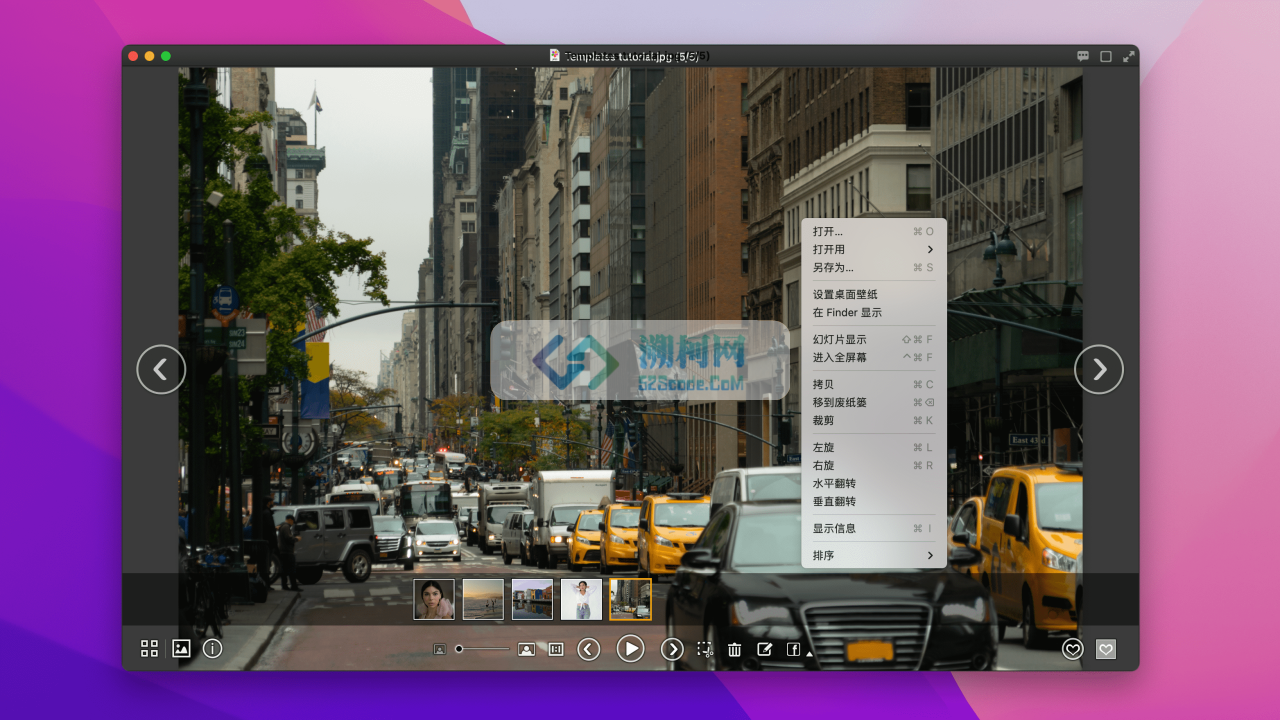Click the square window mode icon
This screenshot has width=1280, height=720.
click(1106, 56)
